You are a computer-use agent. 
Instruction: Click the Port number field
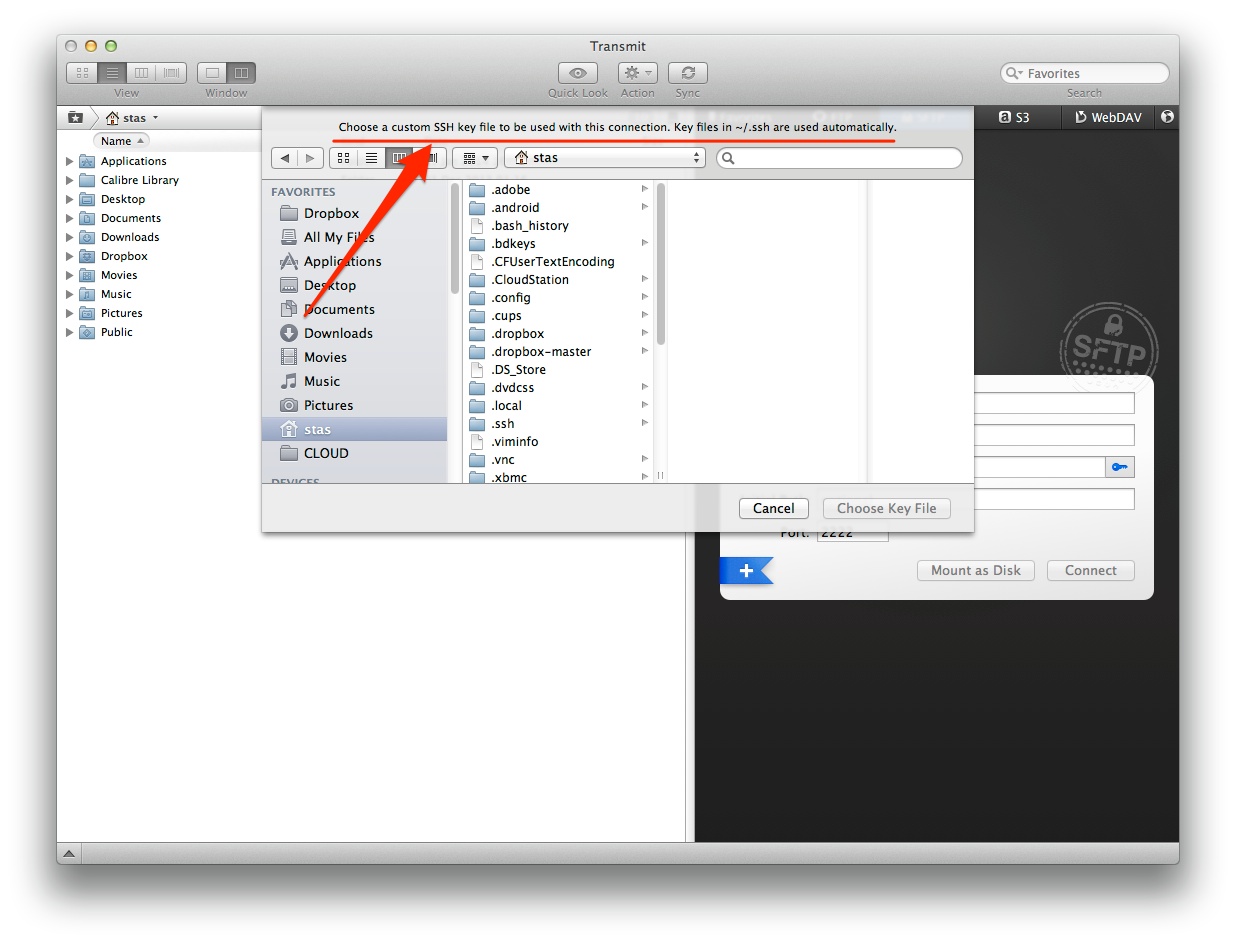[x=852, y=535]
